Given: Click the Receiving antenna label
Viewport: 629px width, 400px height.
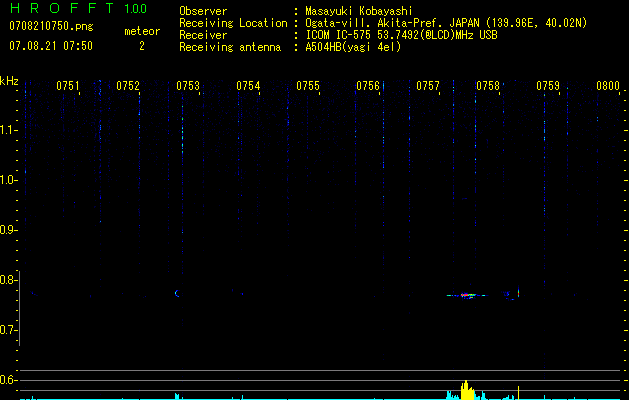Looking at the screenshot, I should [230, 47].
